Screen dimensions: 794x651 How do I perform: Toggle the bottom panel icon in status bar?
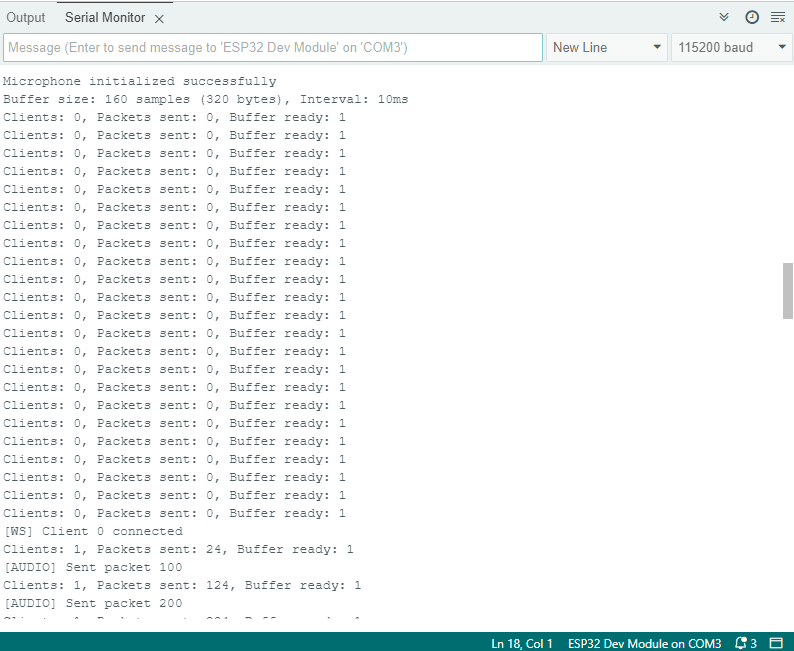point(776,643)
